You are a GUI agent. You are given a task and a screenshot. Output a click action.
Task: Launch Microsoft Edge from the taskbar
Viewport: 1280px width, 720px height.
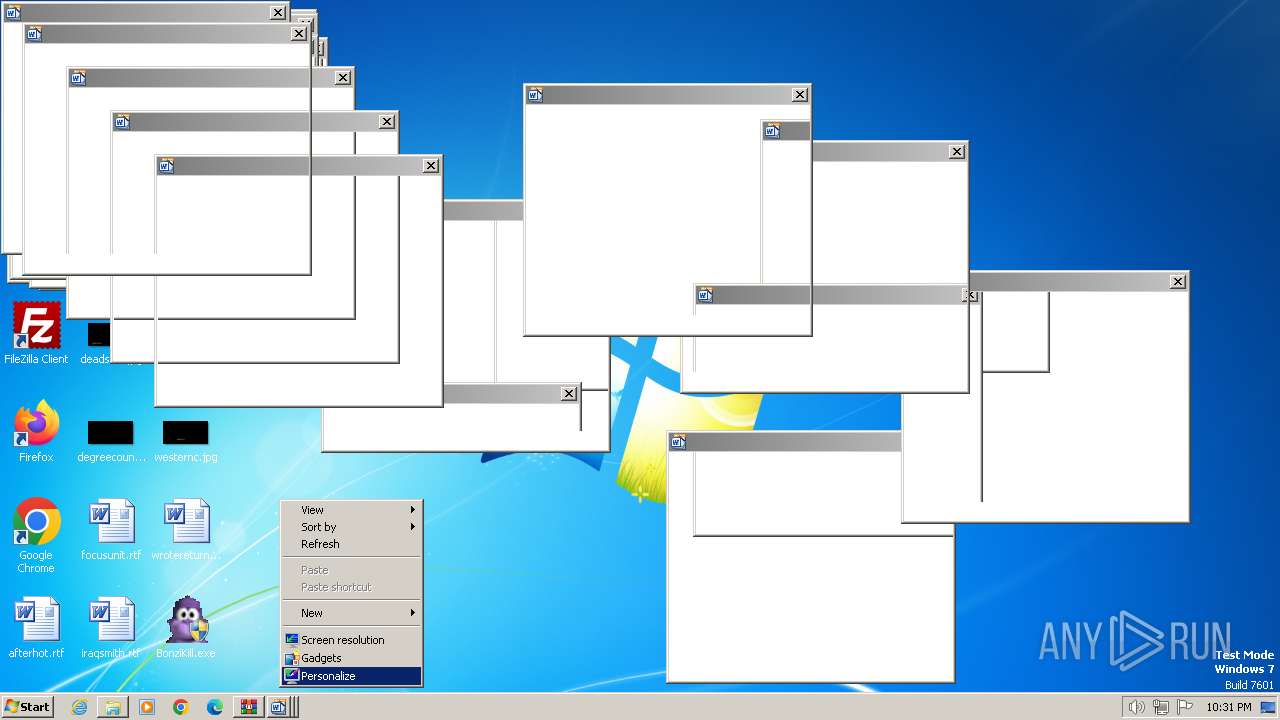click(x=215, y=707)
